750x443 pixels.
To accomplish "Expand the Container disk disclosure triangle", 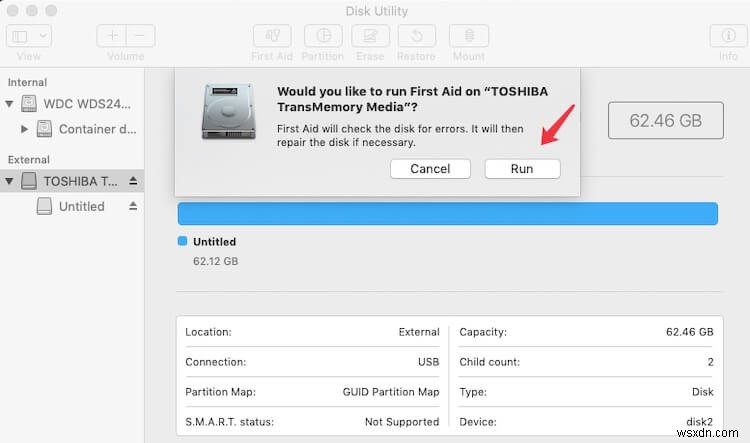I will (x=25, y=129).
